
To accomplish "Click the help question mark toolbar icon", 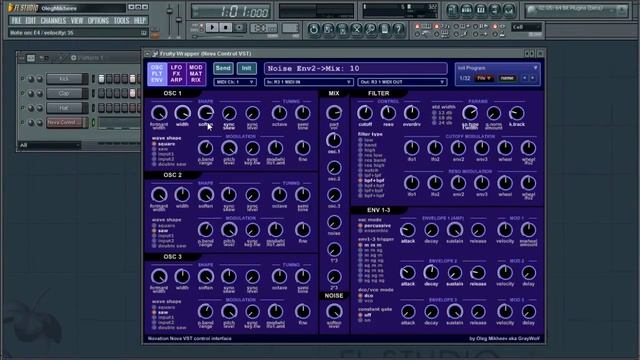I will point(398,29).
